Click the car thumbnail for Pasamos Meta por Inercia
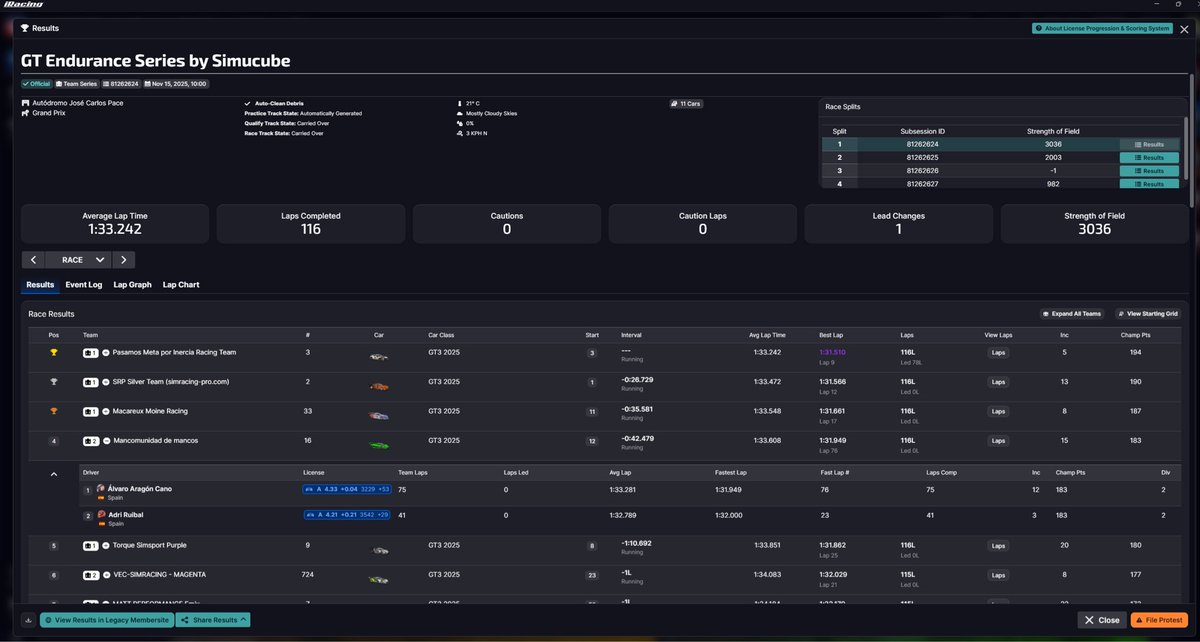The width and height of the screenshot is (1200, 642). coord(378,356)
